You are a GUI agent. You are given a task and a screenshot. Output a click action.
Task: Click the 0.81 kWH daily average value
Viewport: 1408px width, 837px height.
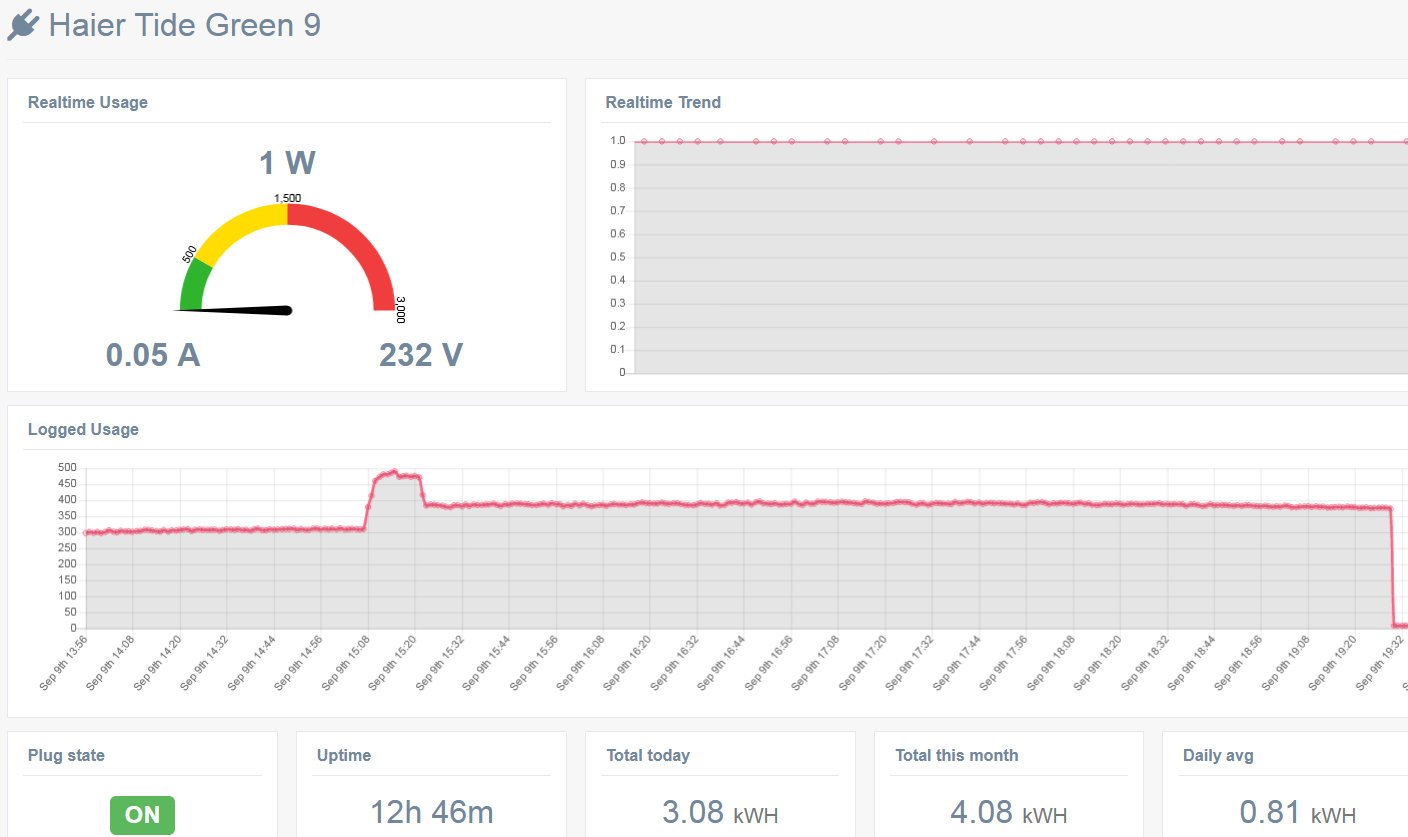1298,813
